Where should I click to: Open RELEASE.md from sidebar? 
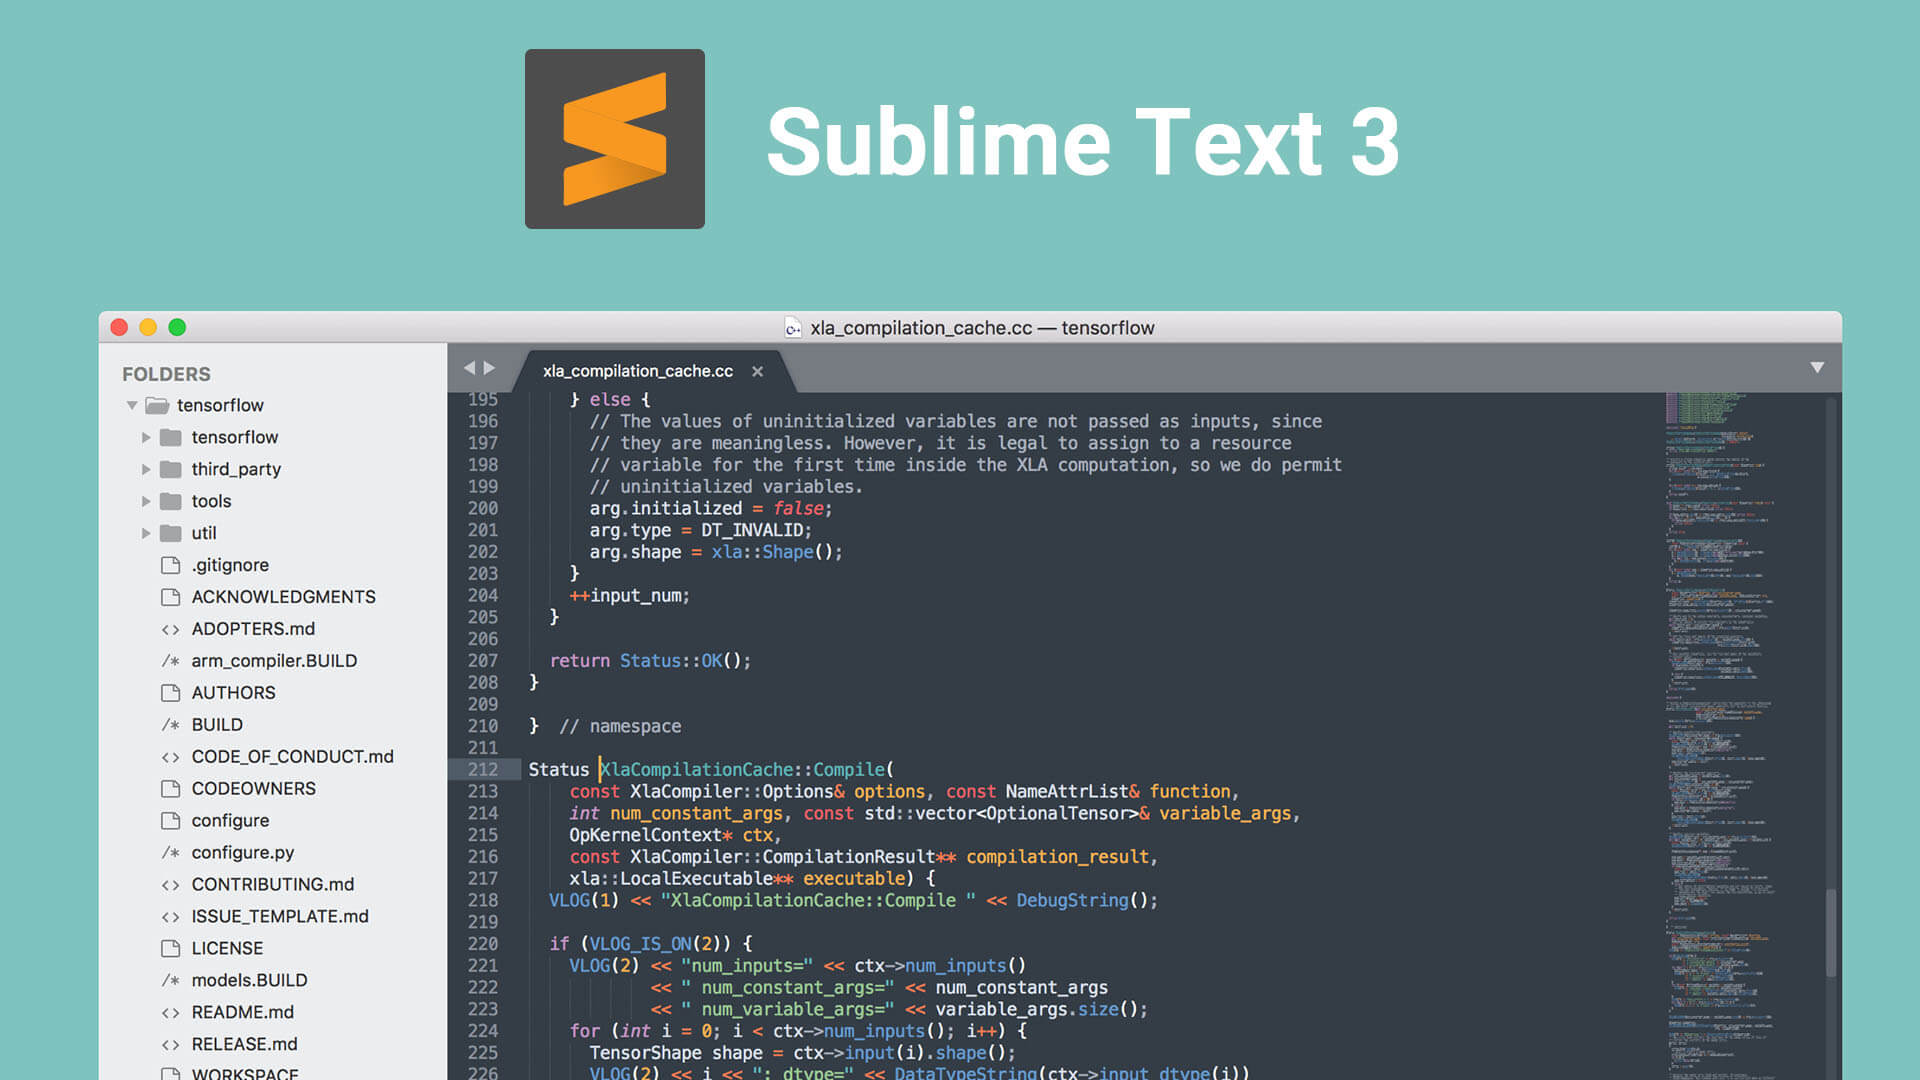(x=244, y=1045)
